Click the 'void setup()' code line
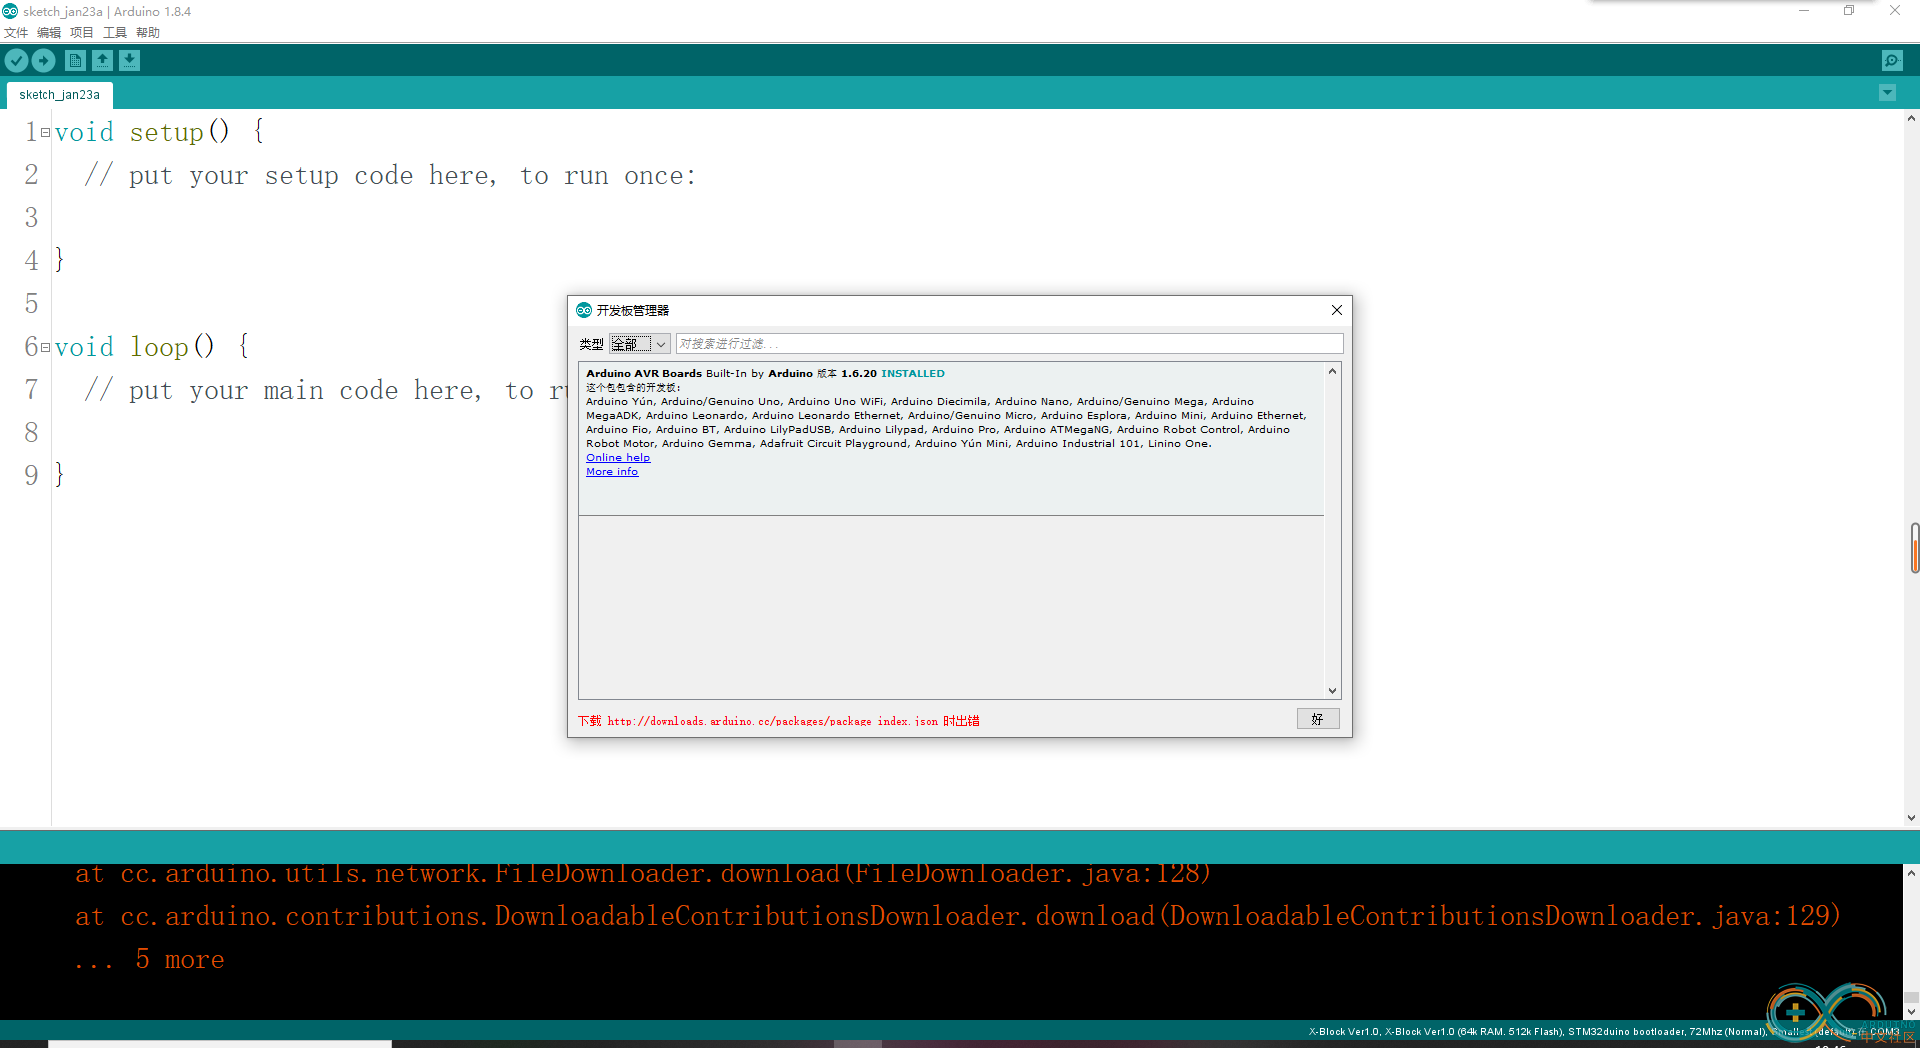The width and height of the screenshot is (1920, 1048). tap(160, 132)
